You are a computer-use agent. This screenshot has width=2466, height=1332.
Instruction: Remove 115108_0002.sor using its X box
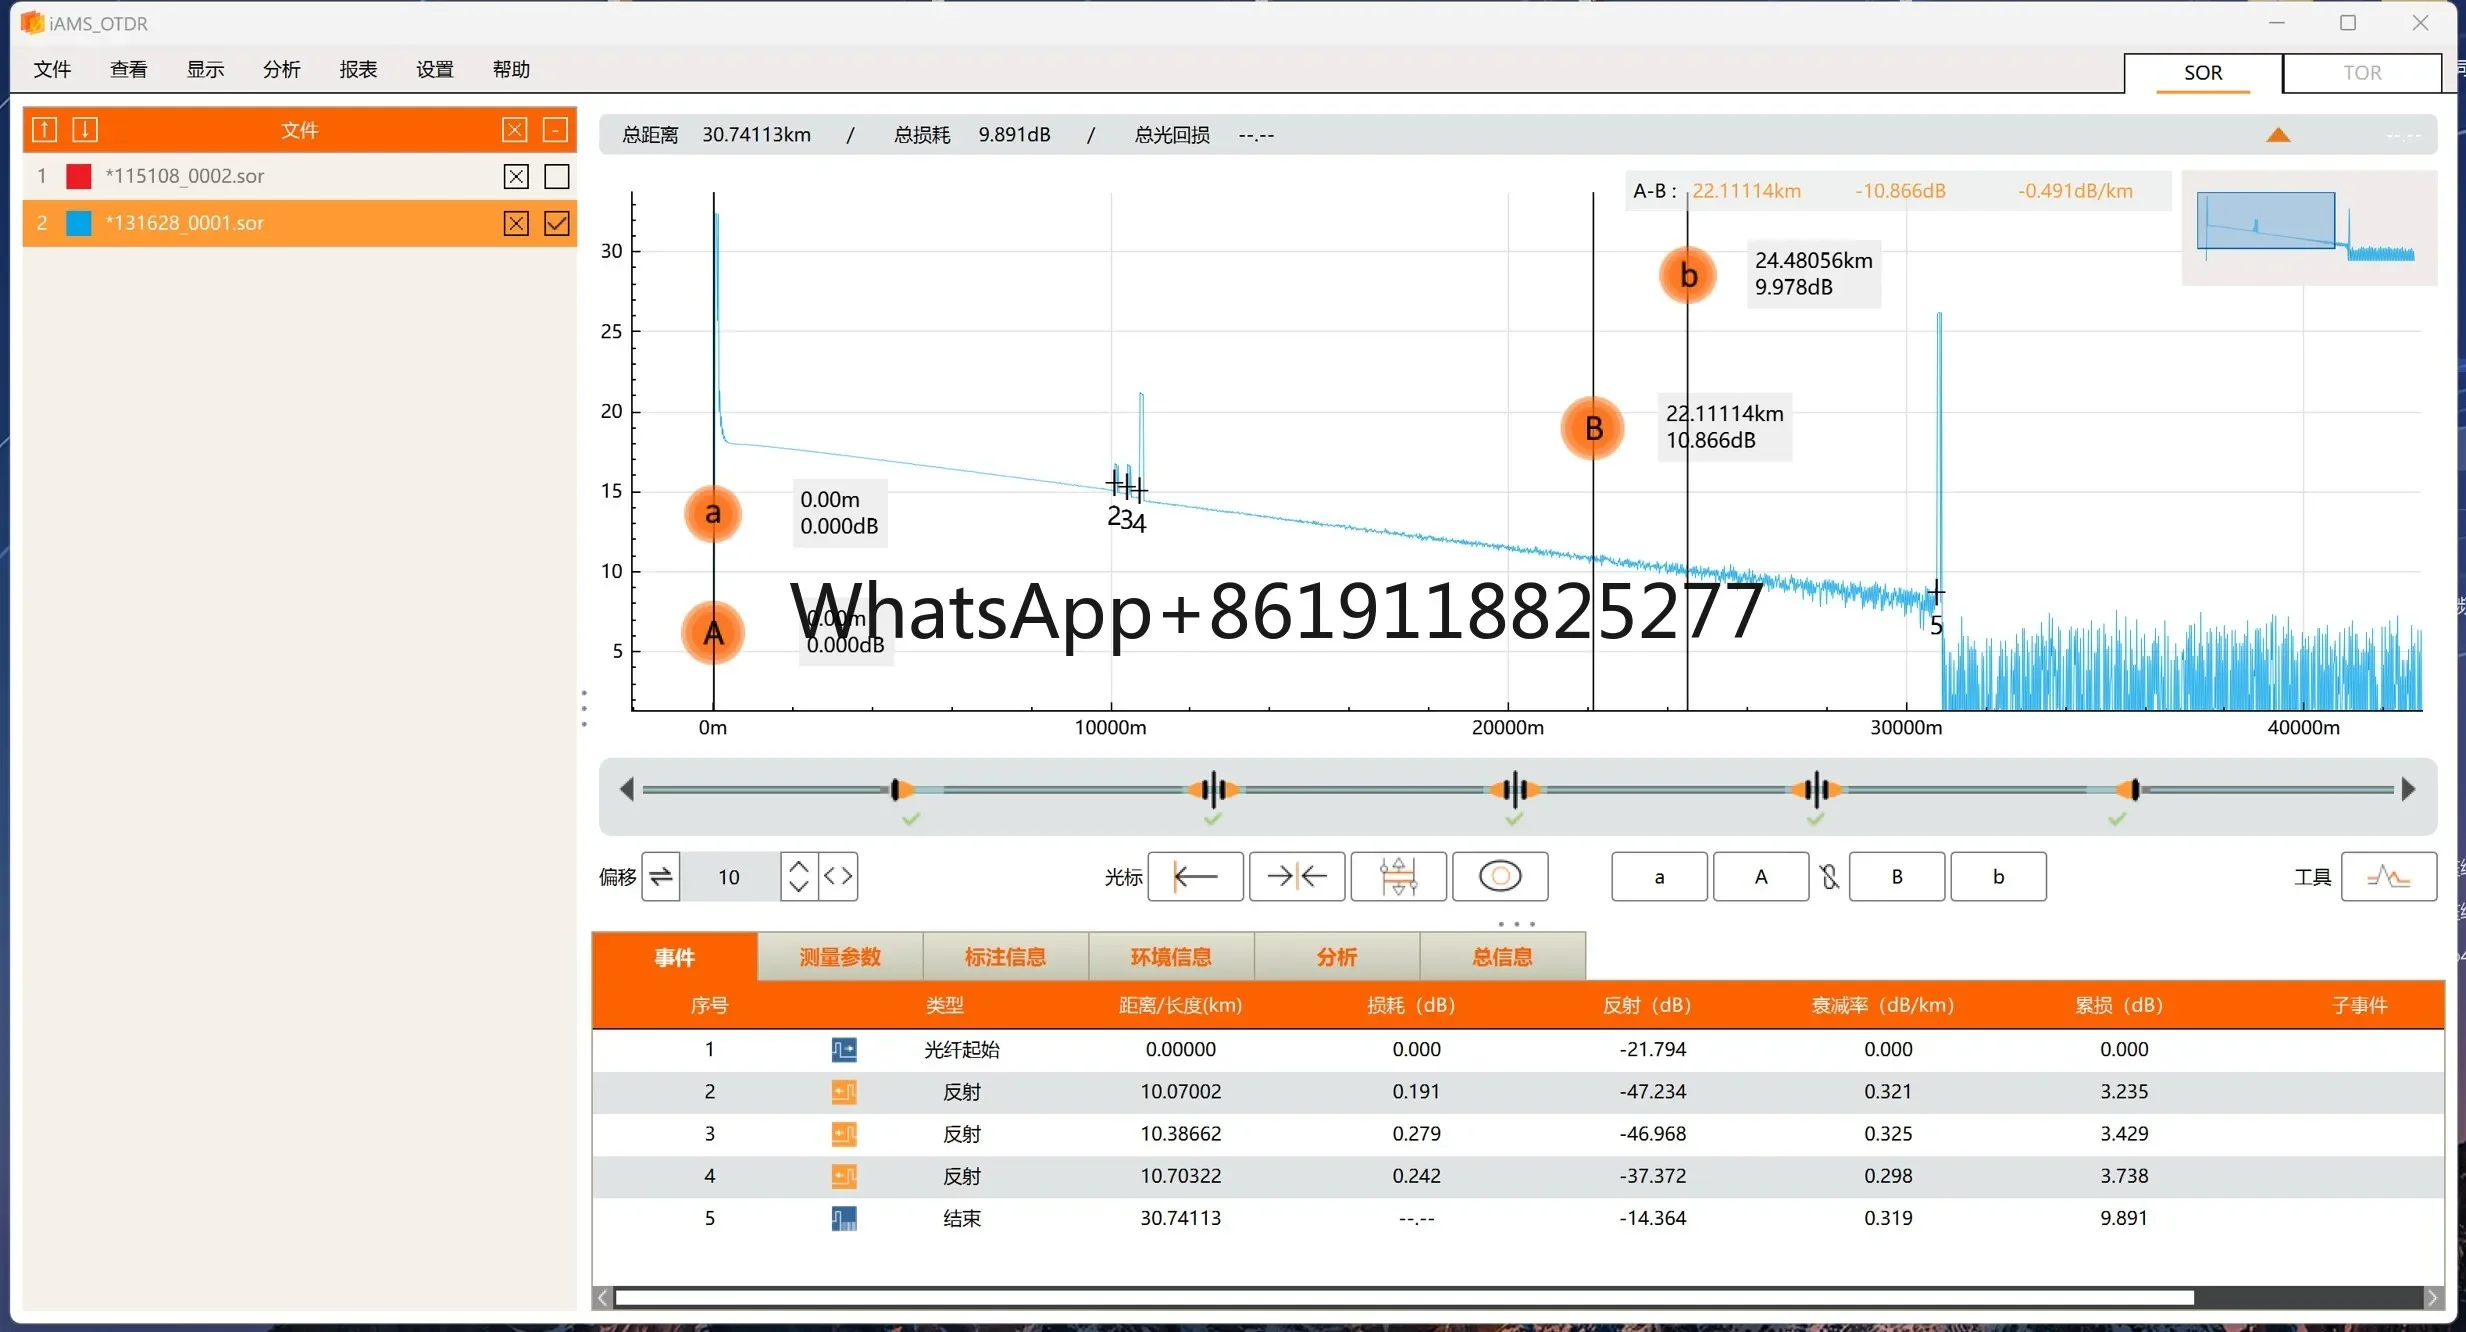516,177
